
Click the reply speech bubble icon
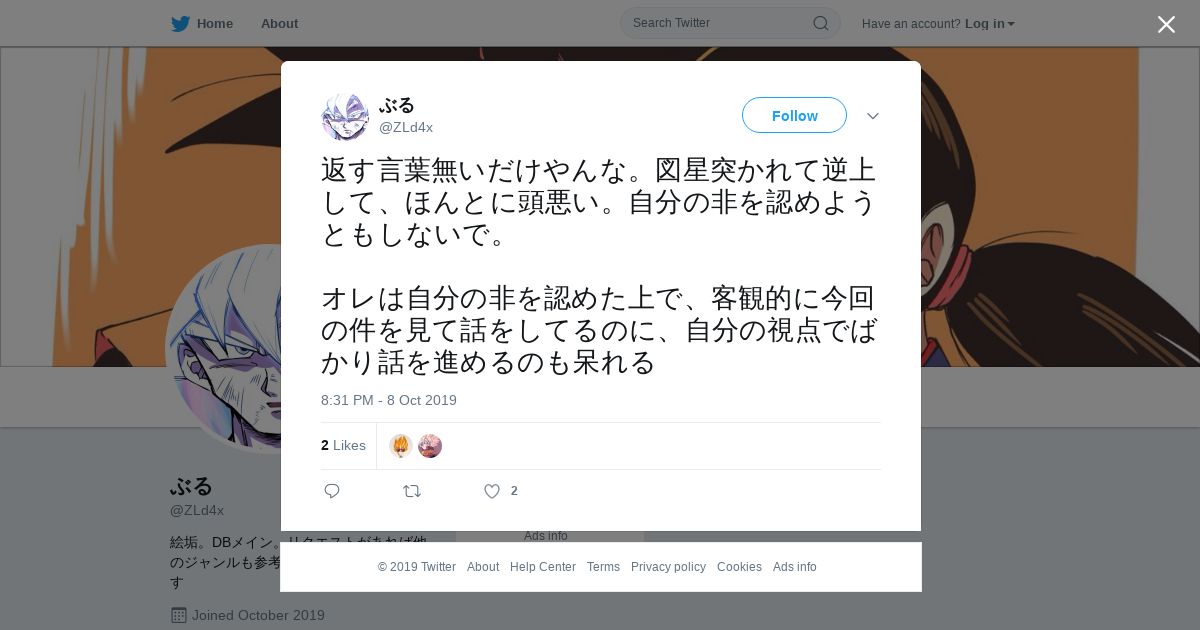pyautogui.click(x=332, y=491)
